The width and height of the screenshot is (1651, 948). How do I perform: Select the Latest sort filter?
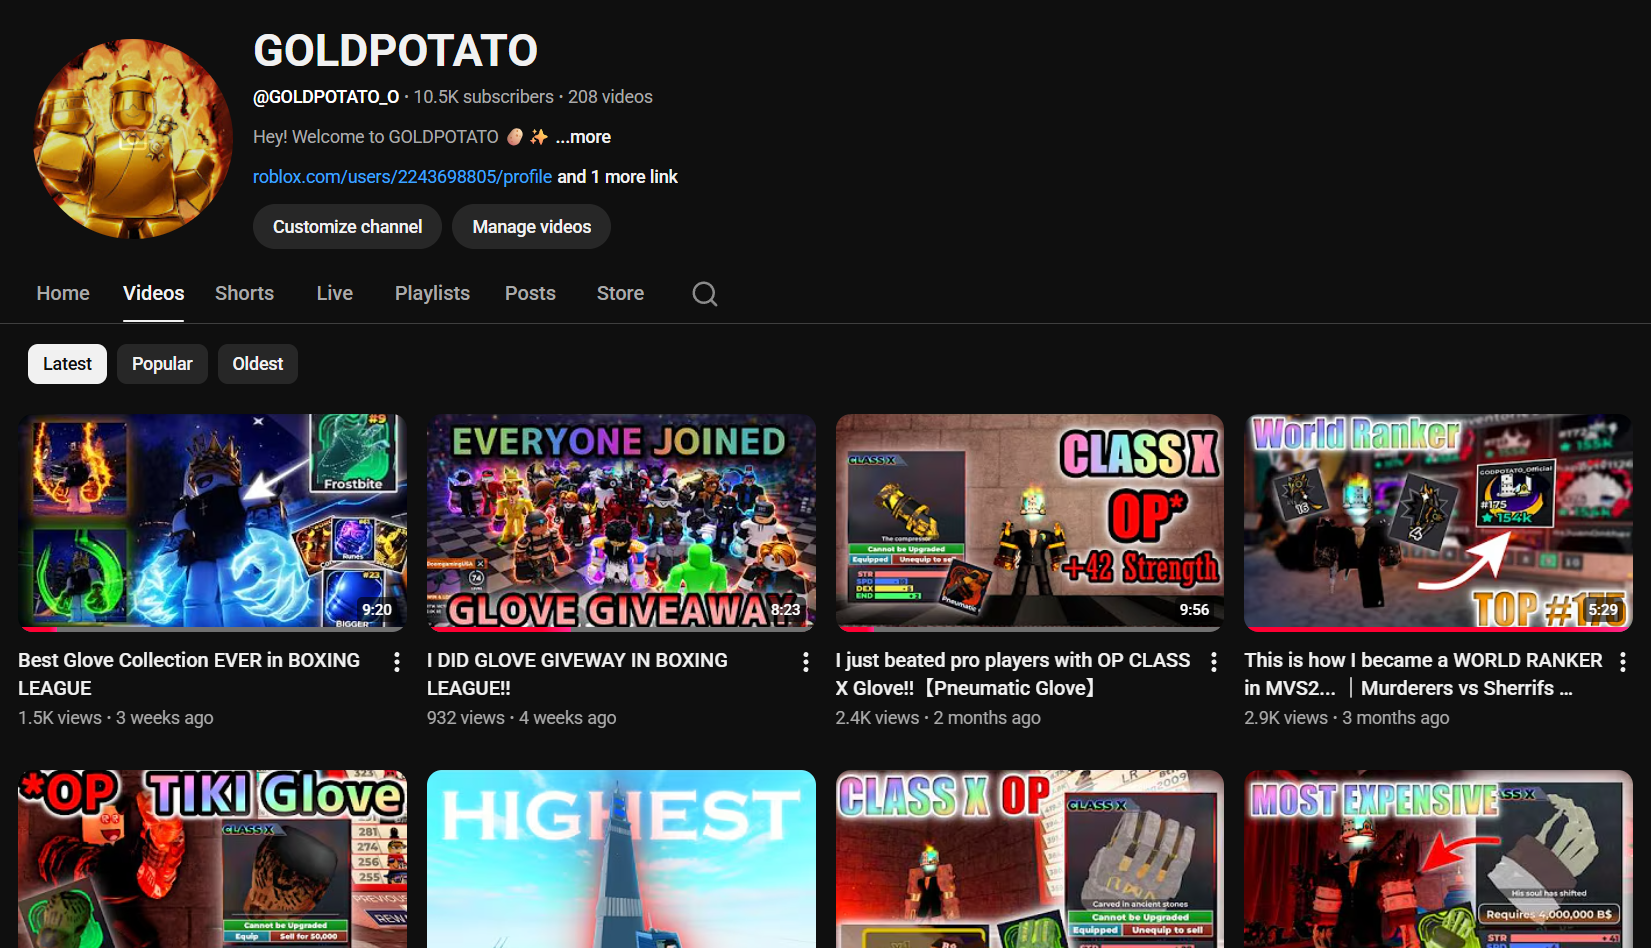pyautogui.click(x=67, y=364)
